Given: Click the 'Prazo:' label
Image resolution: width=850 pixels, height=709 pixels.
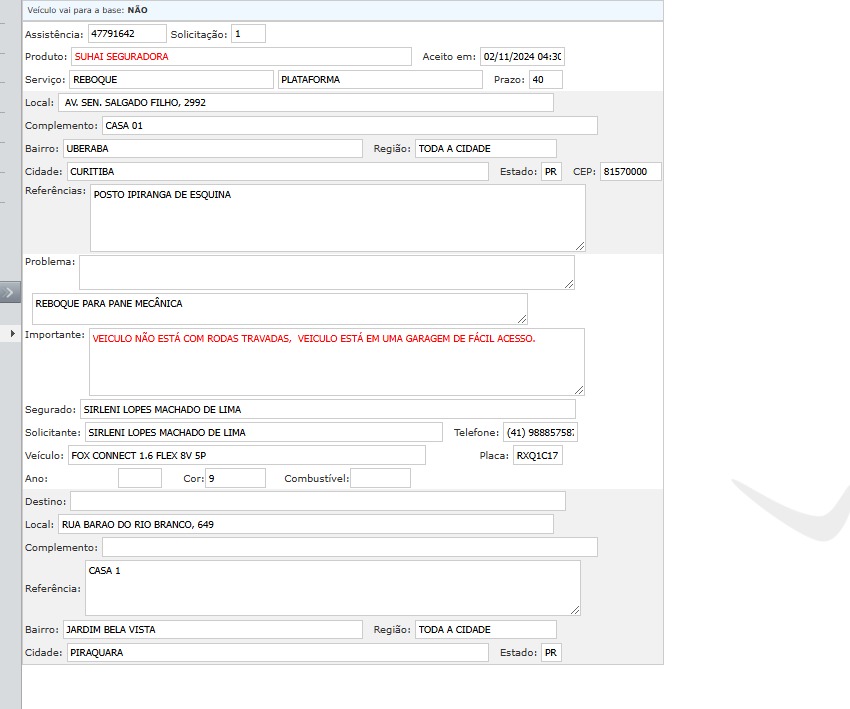Looking at the screenshot, I should [510, 80].
